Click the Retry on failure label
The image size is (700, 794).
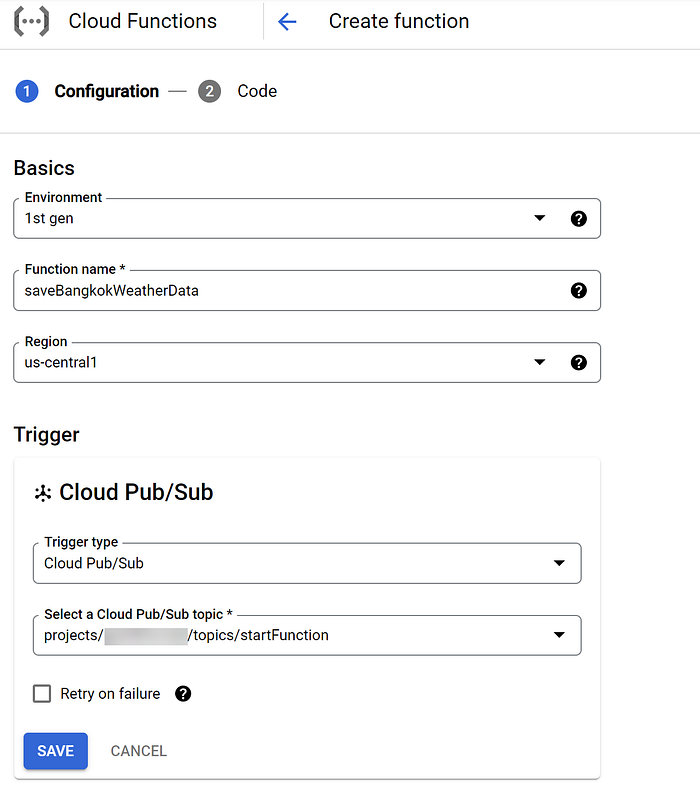coord(110,694)
